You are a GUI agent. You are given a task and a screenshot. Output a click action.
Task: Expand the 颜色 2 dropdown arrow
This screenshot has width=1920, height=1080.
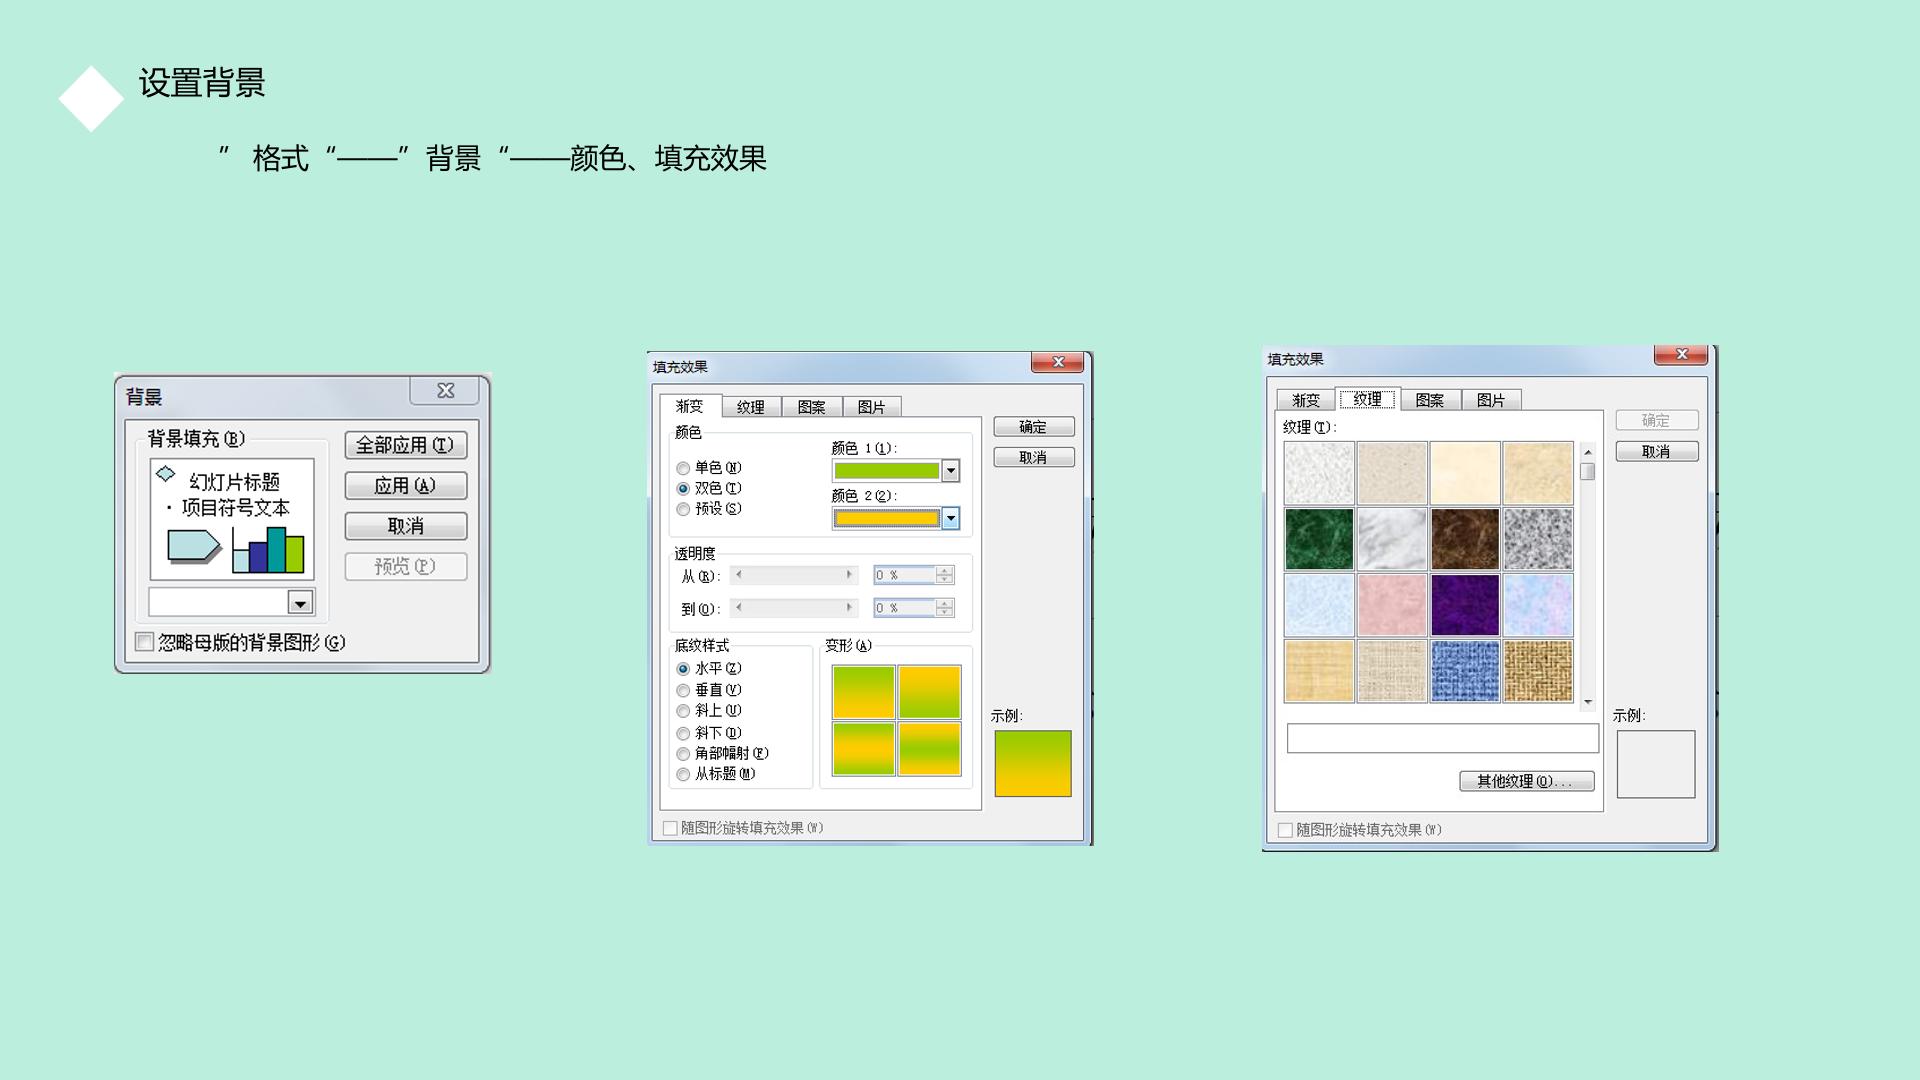[951, 518]
